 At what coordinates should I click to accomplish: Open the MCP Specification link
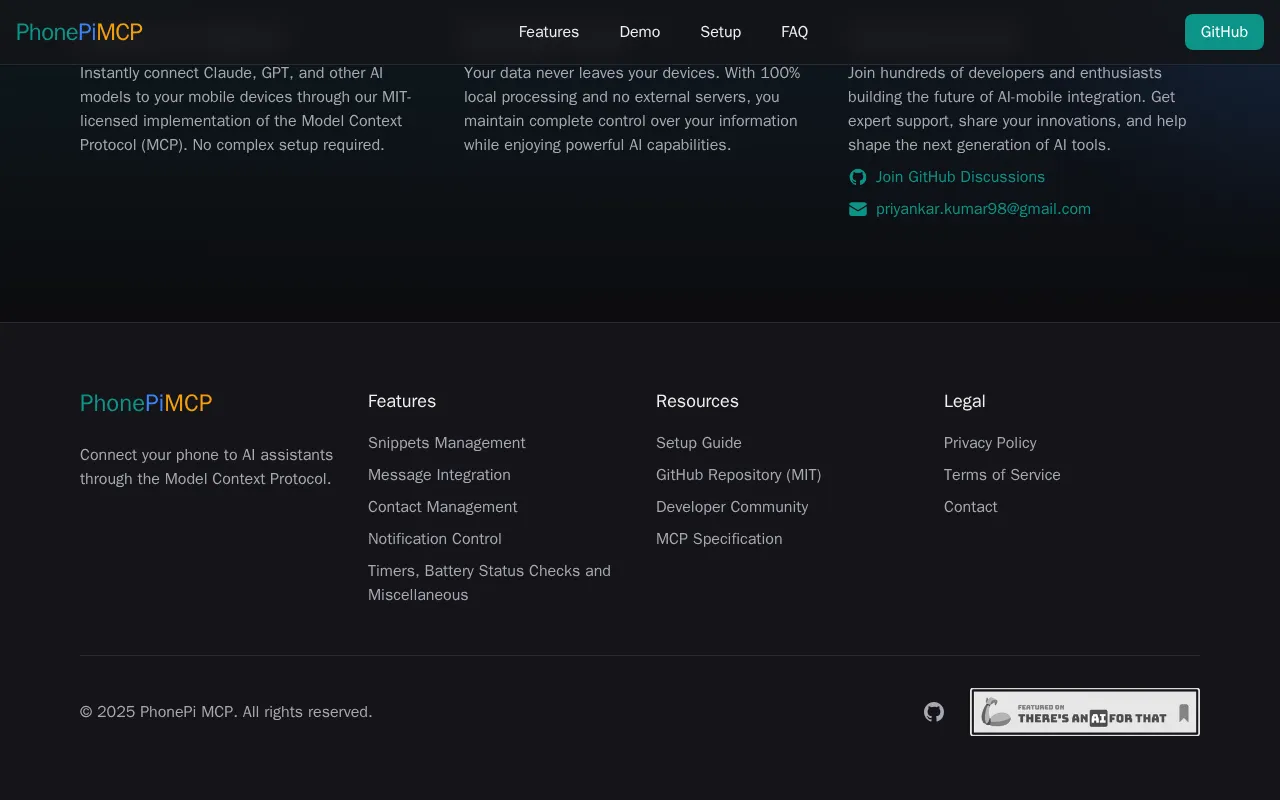pyautogui.click(x=719, y=539)
